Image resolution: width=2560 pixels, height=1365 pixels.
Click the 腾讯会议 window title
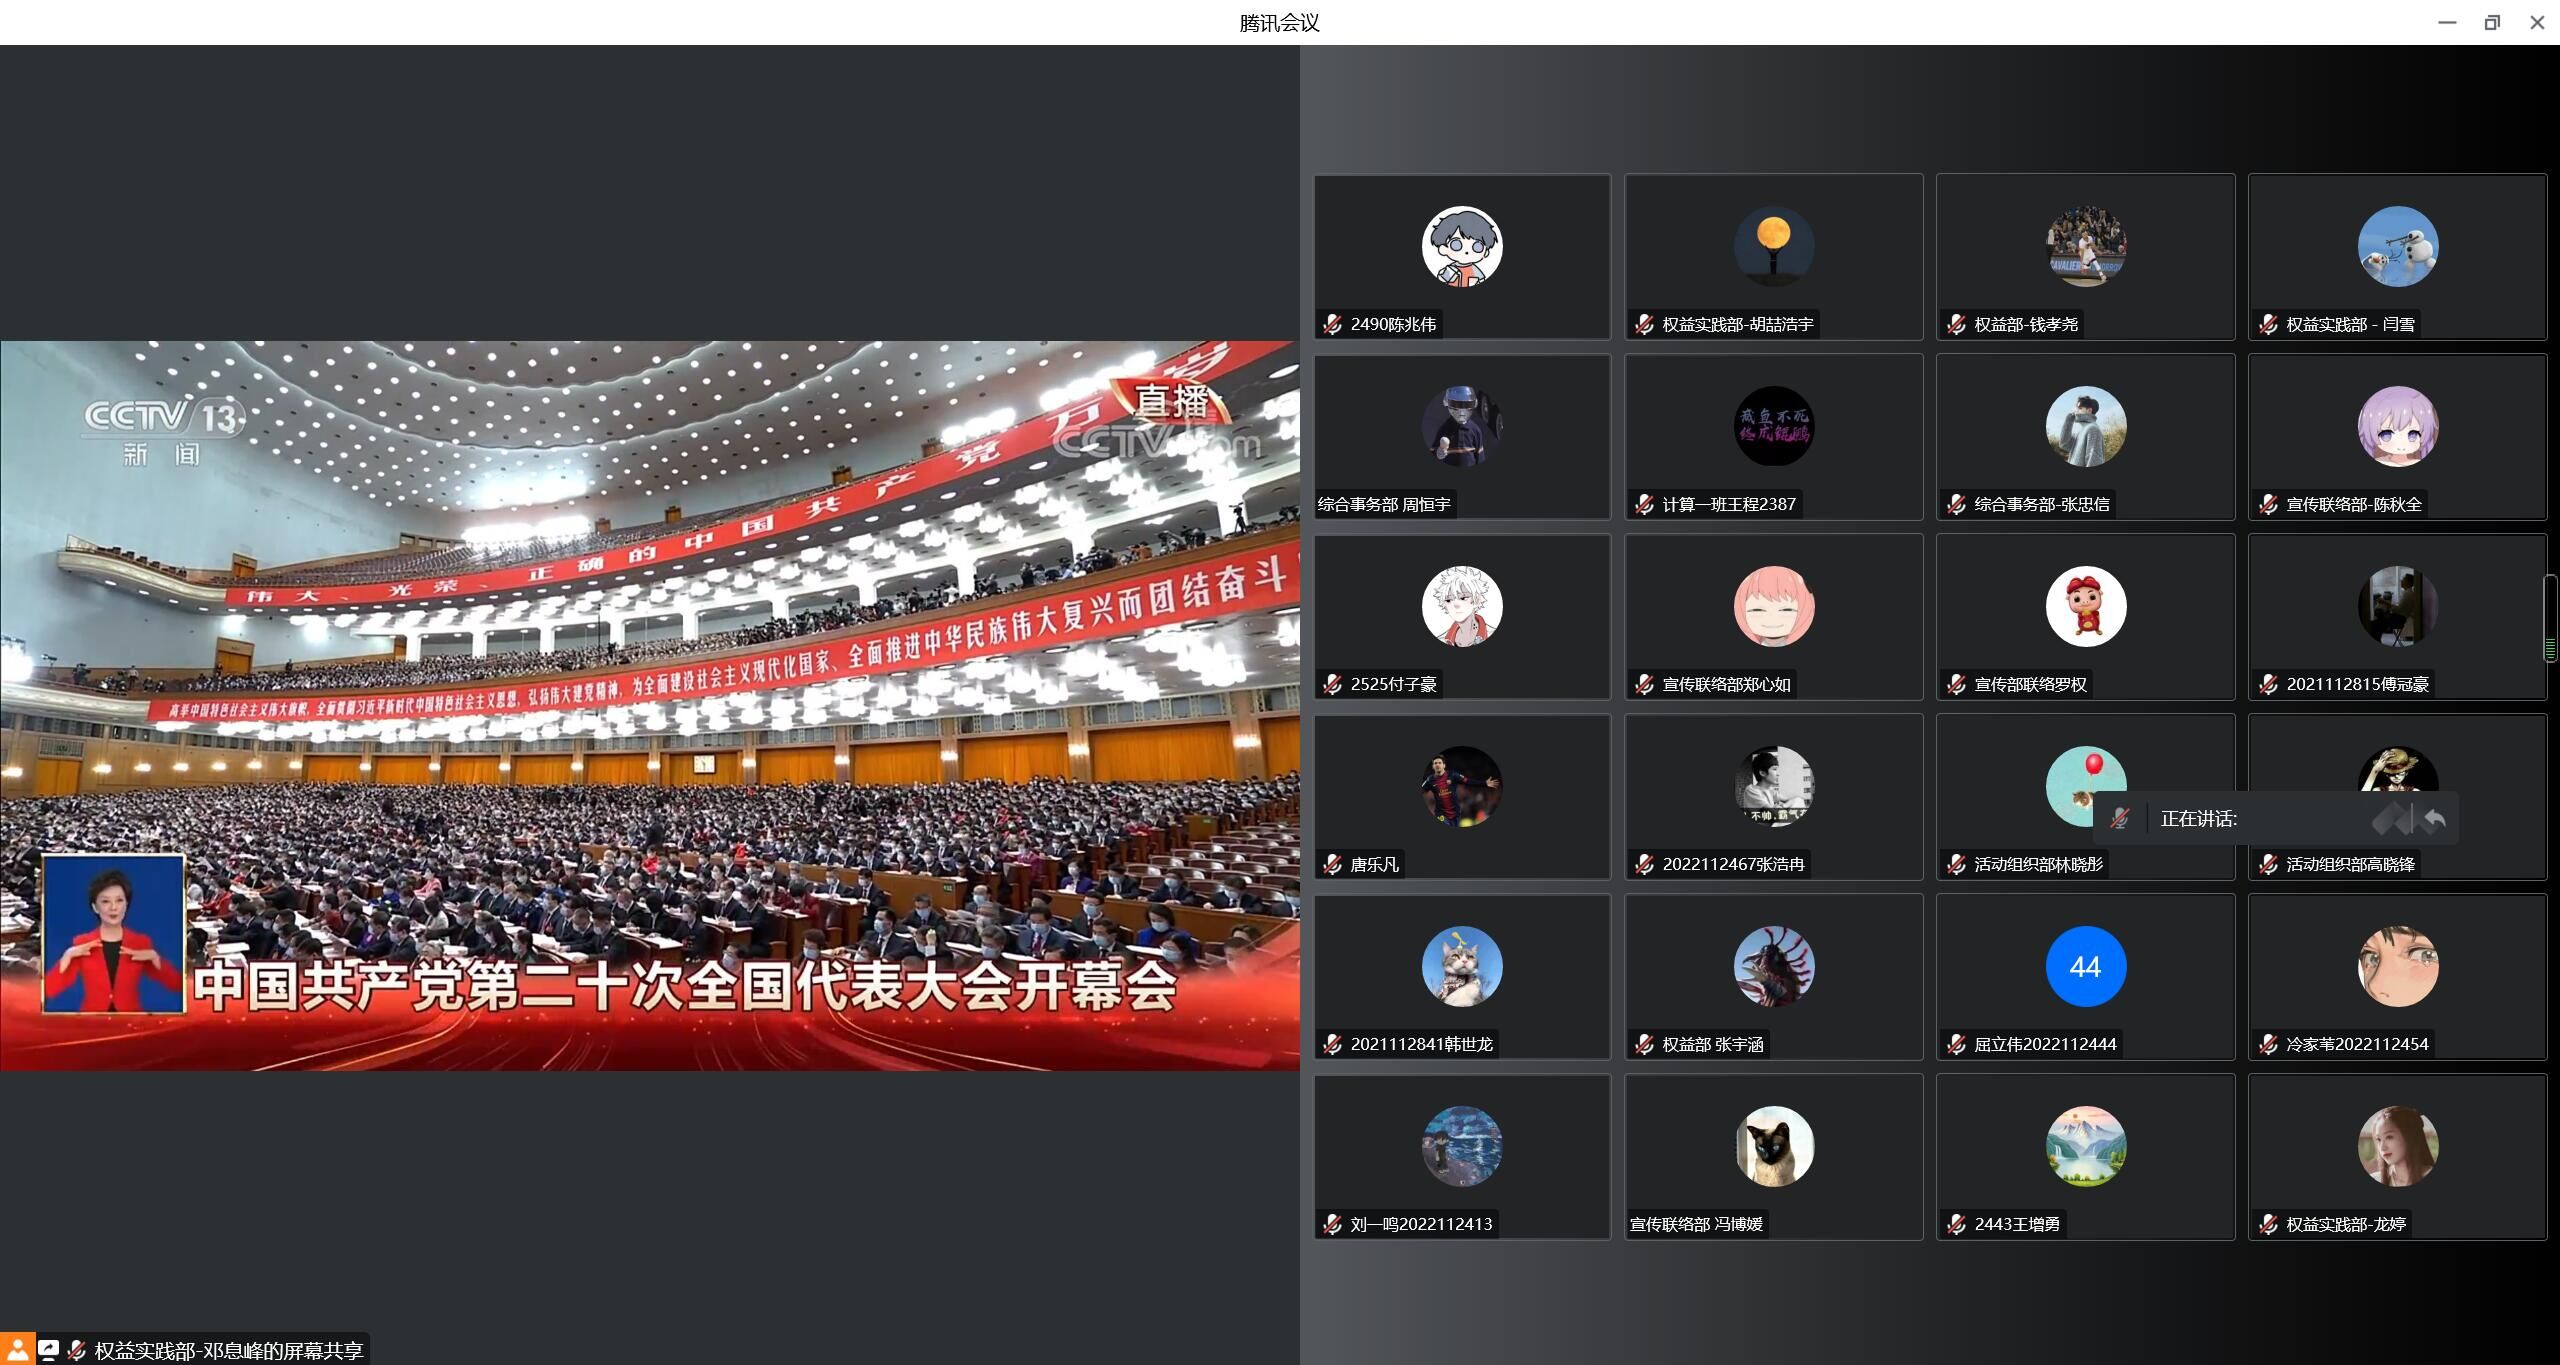[1279, 22]
